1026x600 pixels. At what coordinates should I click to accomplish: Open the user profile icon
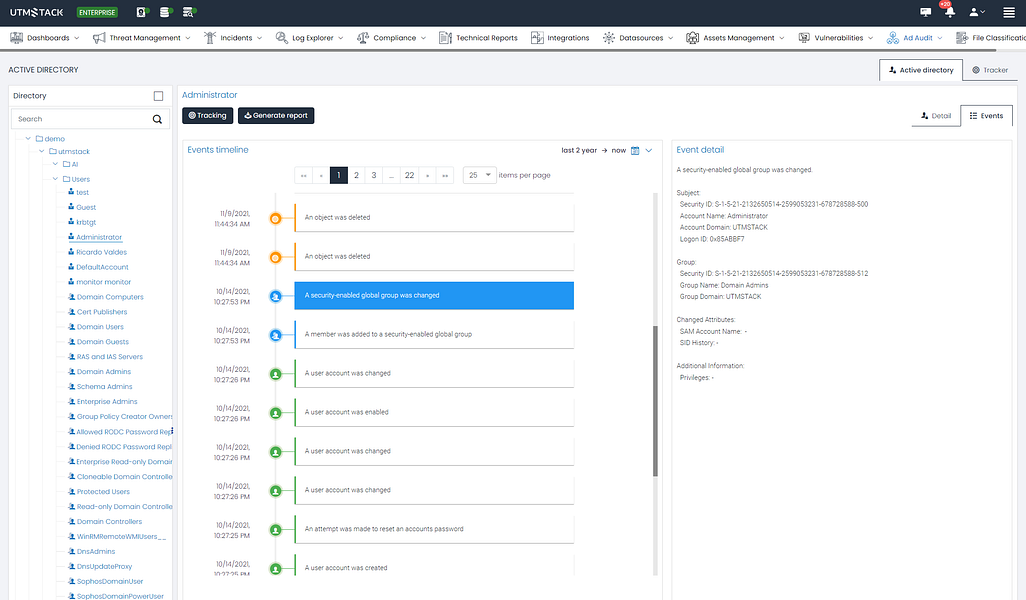click(x=975, y=12)
